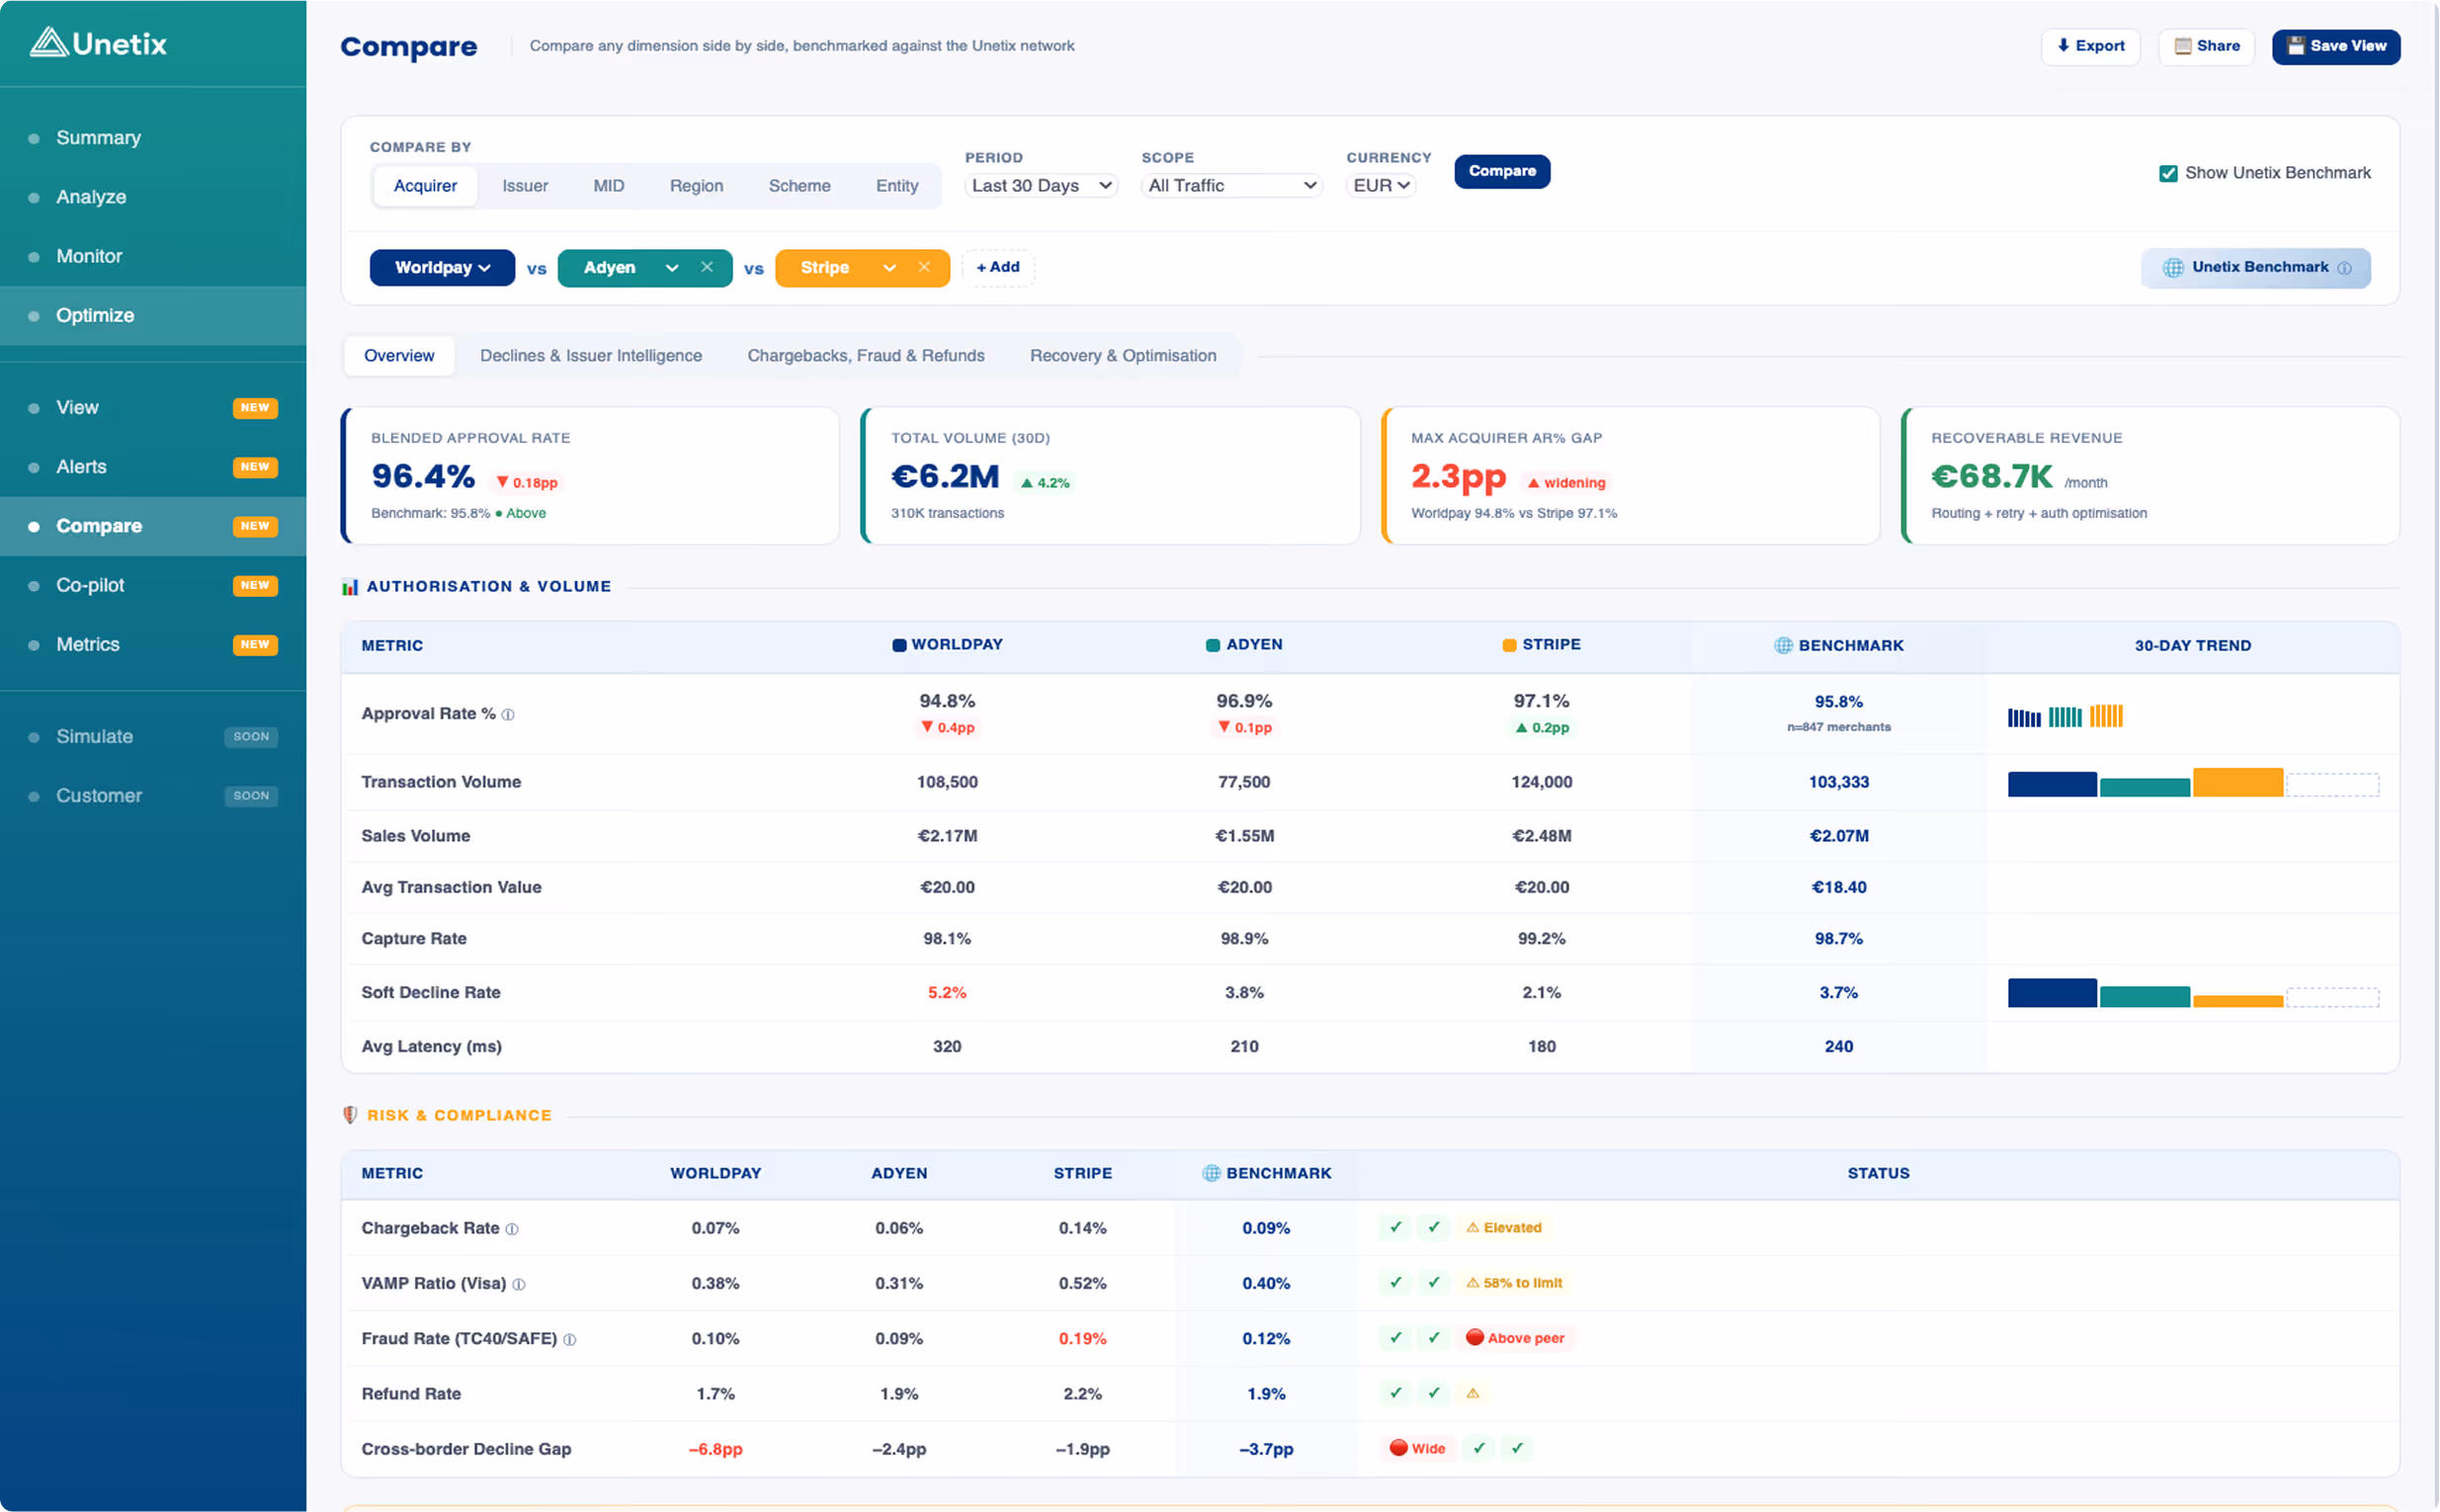
Task: Open Metrics in the sidebar
Action: tap(153, 645)
